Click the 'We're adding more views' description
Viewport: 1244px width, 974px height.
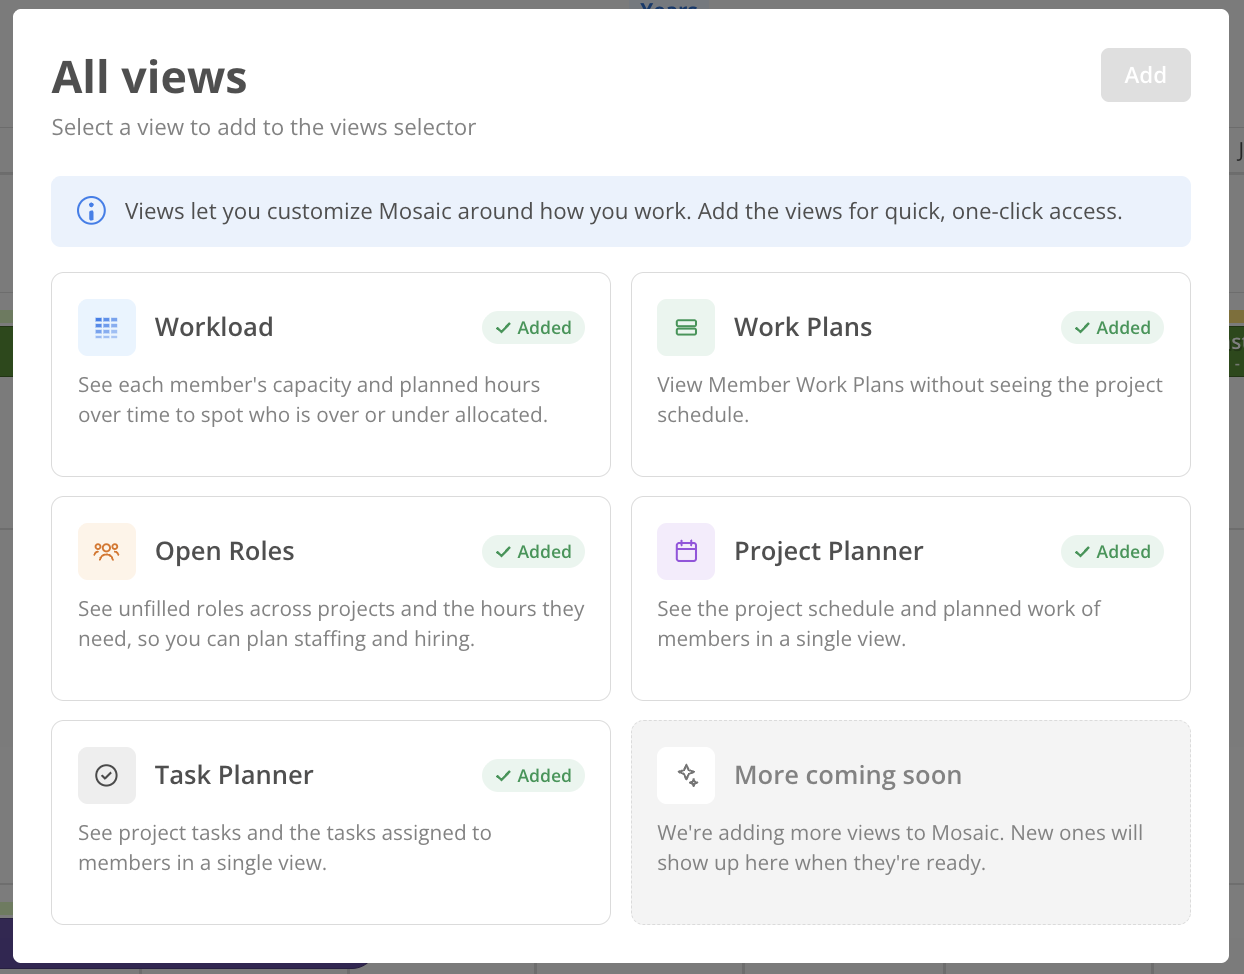point(900,848)
